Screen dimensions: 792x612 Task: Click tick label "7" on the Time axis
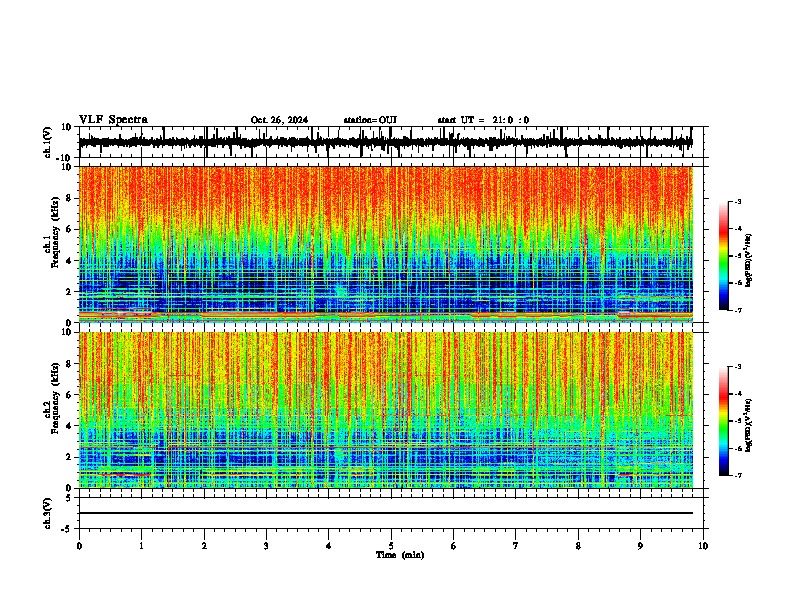[516, 546]
